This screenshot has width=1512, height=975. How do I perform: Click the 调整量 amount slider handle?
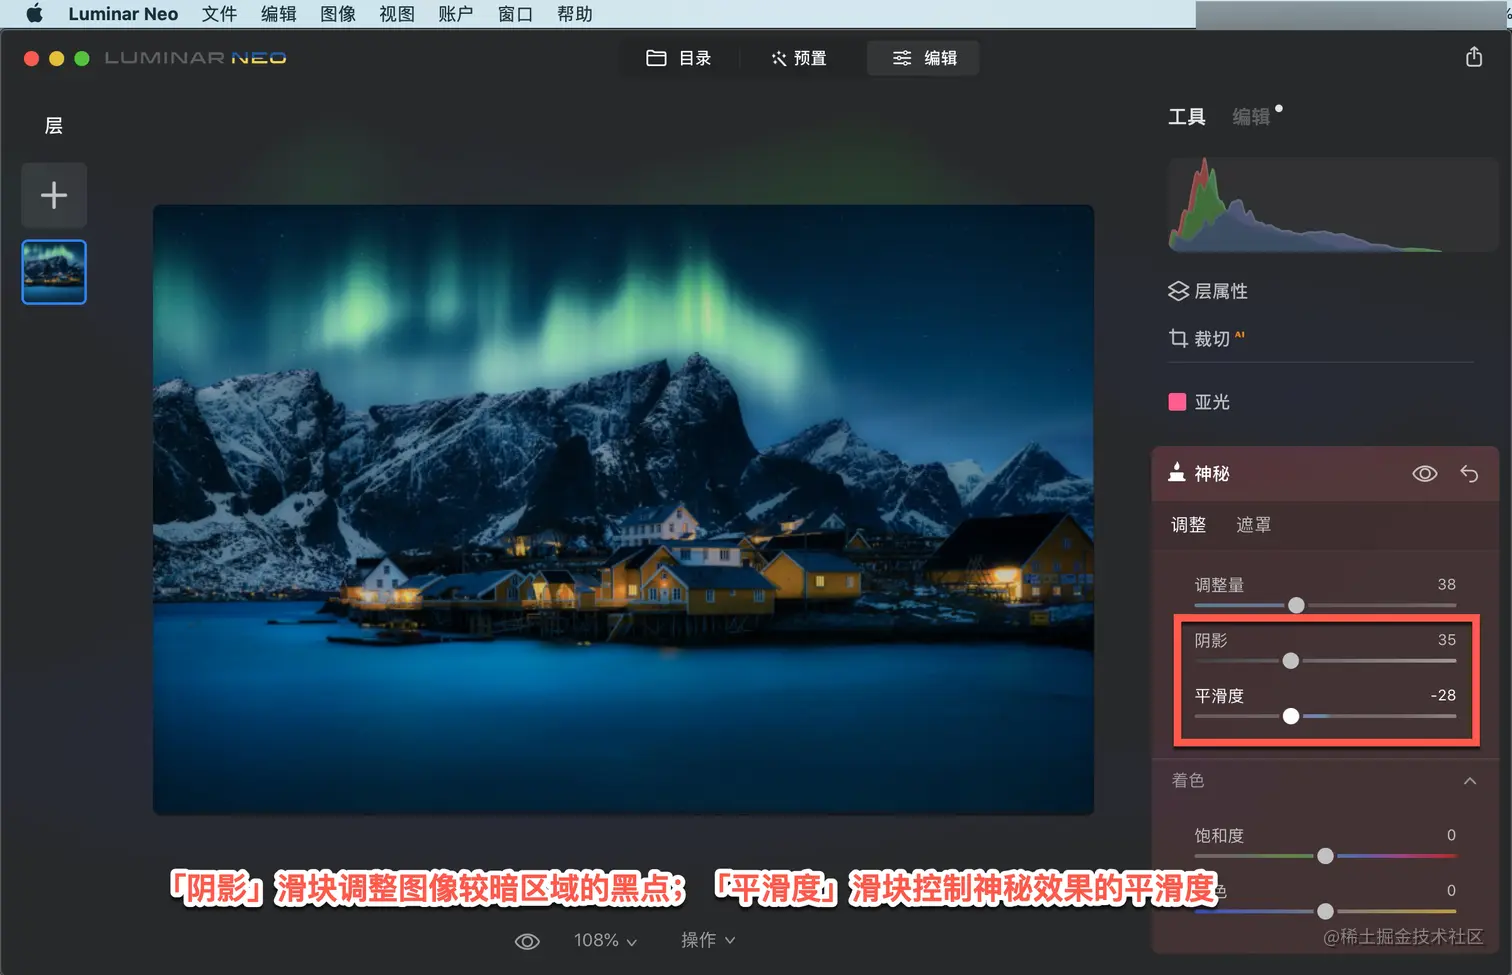1296,605
